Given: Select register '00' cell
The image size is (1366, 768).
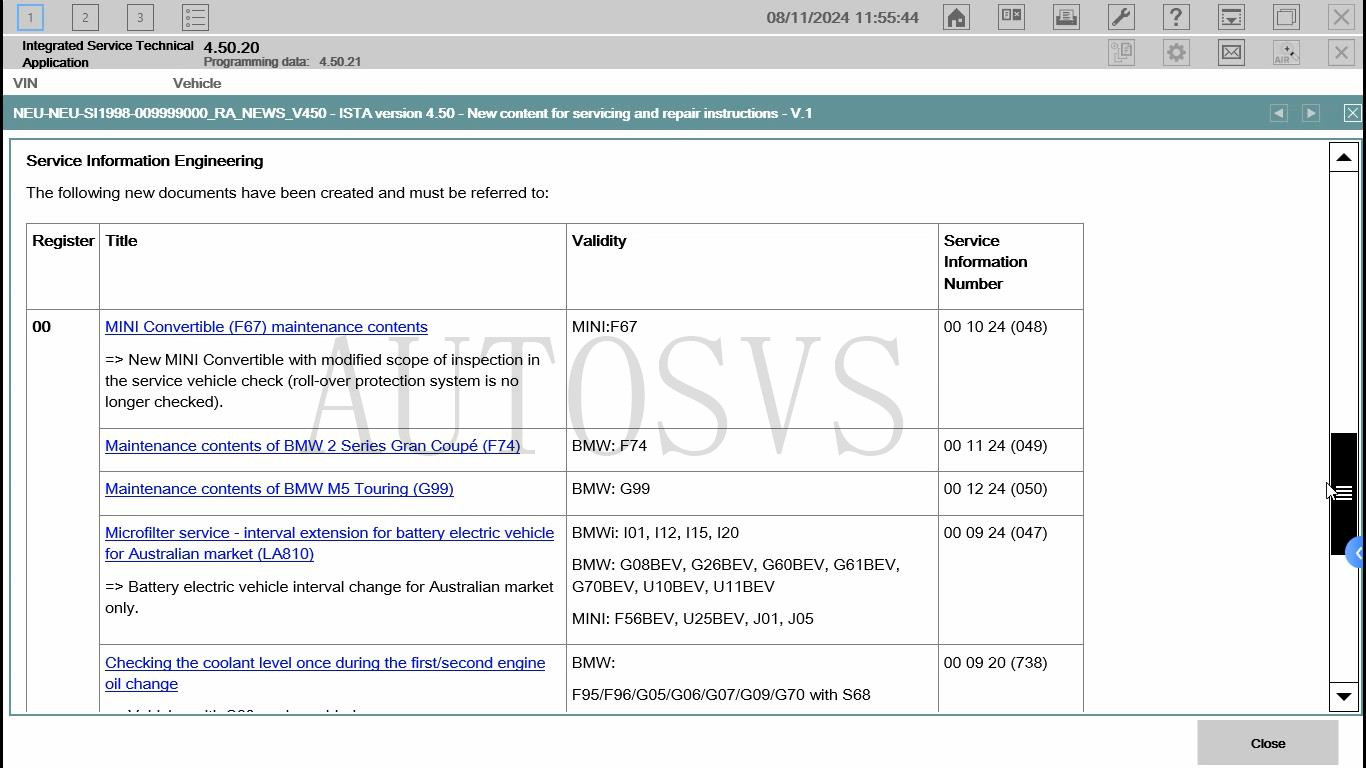Looking at the screenshot, I should 63,511.
